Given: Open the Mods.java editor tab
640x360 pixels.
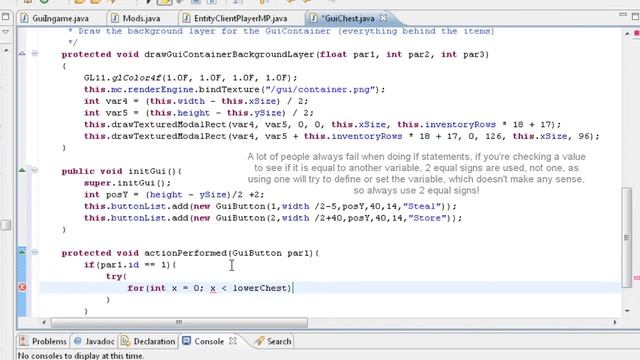Looking at the screenshot, I should coord(136,18).
